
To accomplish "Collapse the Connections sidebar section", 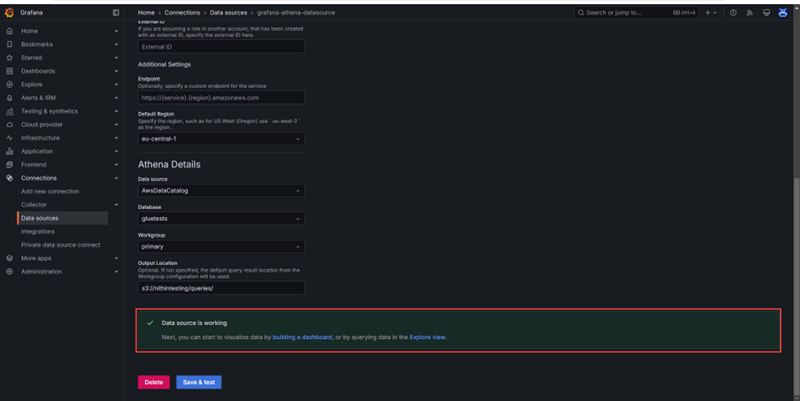I will (x=116, y=178).
